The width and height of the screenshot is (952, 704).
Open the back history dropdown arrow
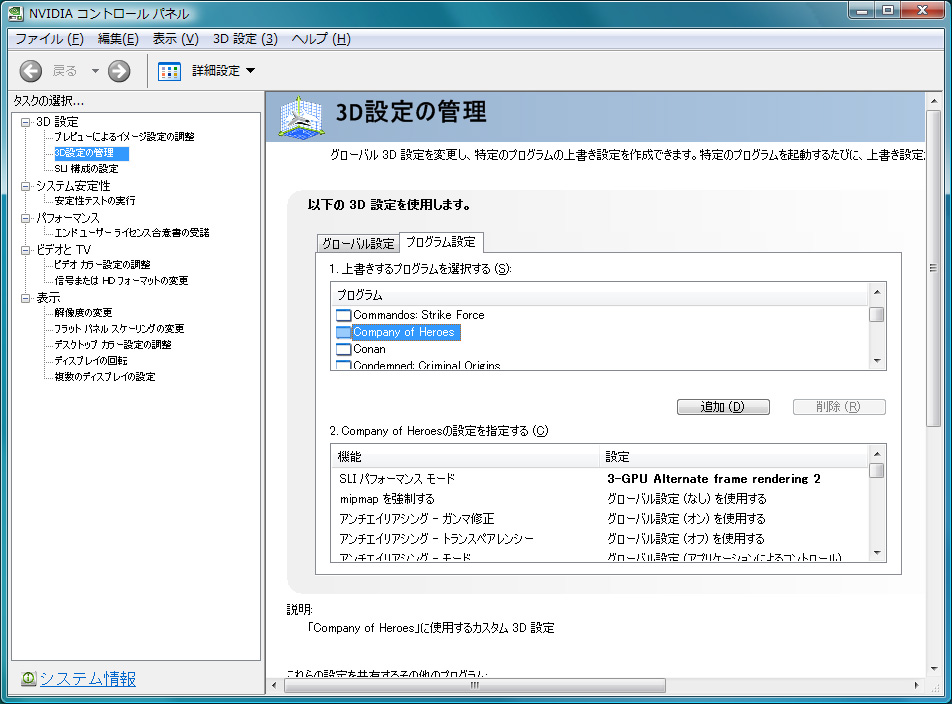pos(95,71)
